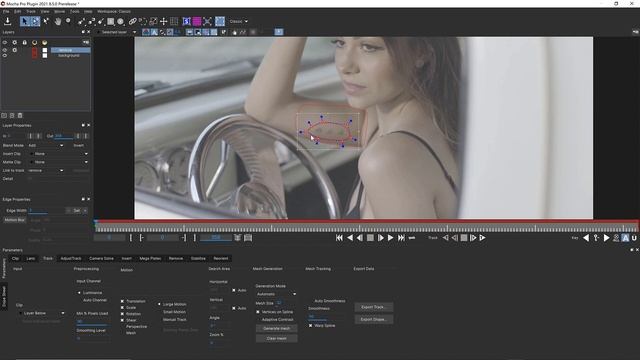
Task: Click the layer lock column header
Action: (24, 42)
